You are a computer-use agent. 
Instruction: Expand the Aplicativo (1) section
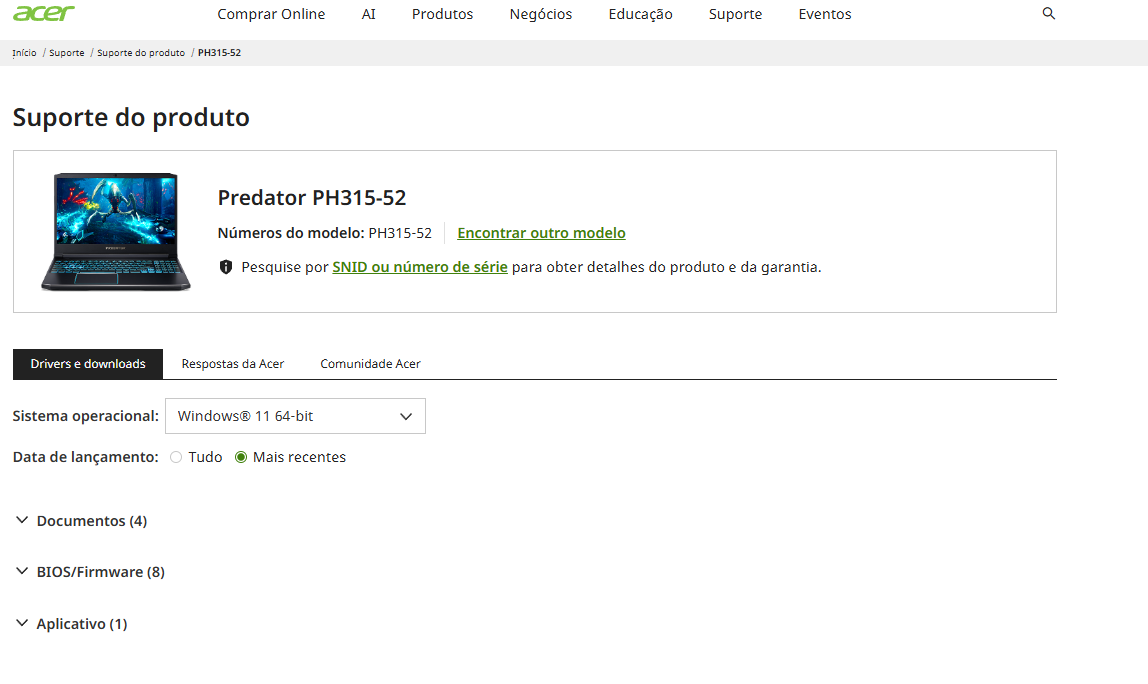click(x=72, y=624)
